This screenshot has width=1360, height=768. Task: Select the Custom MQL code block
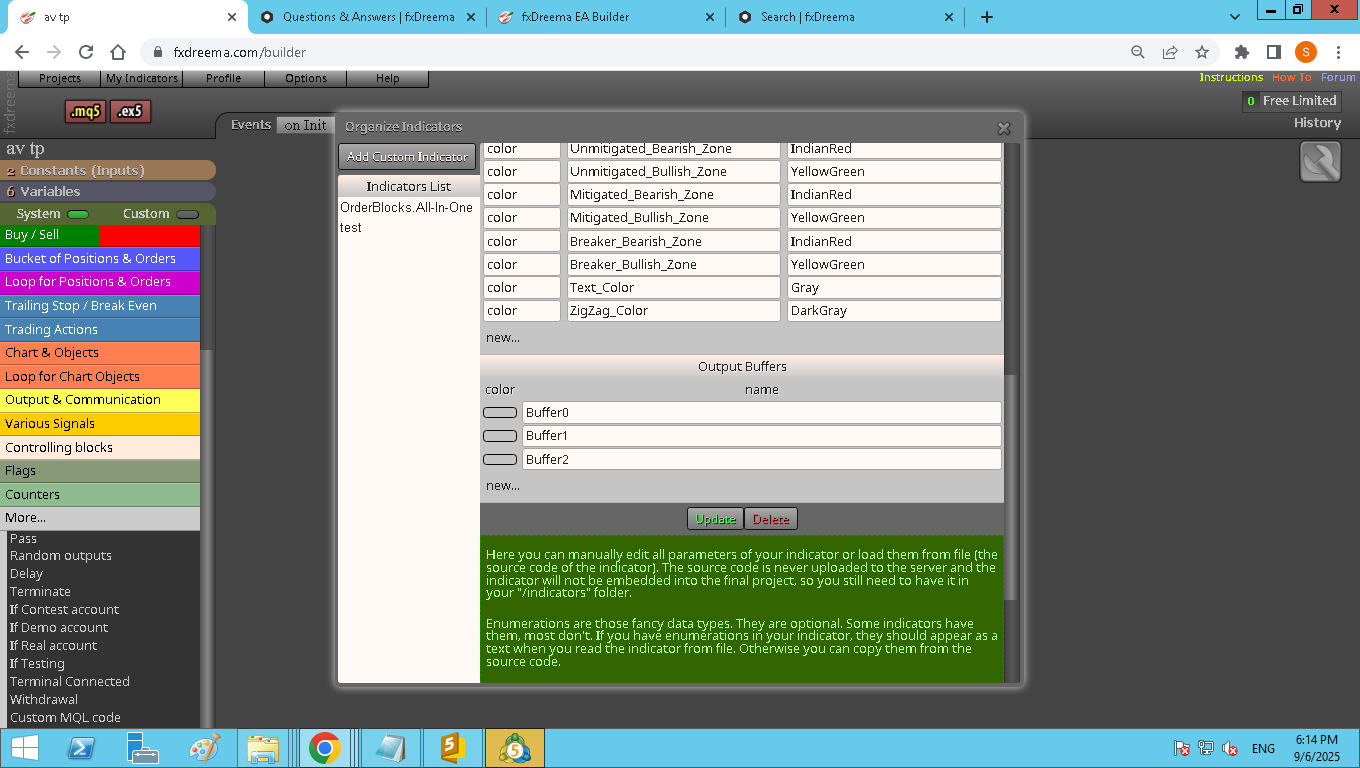point(65,717)
